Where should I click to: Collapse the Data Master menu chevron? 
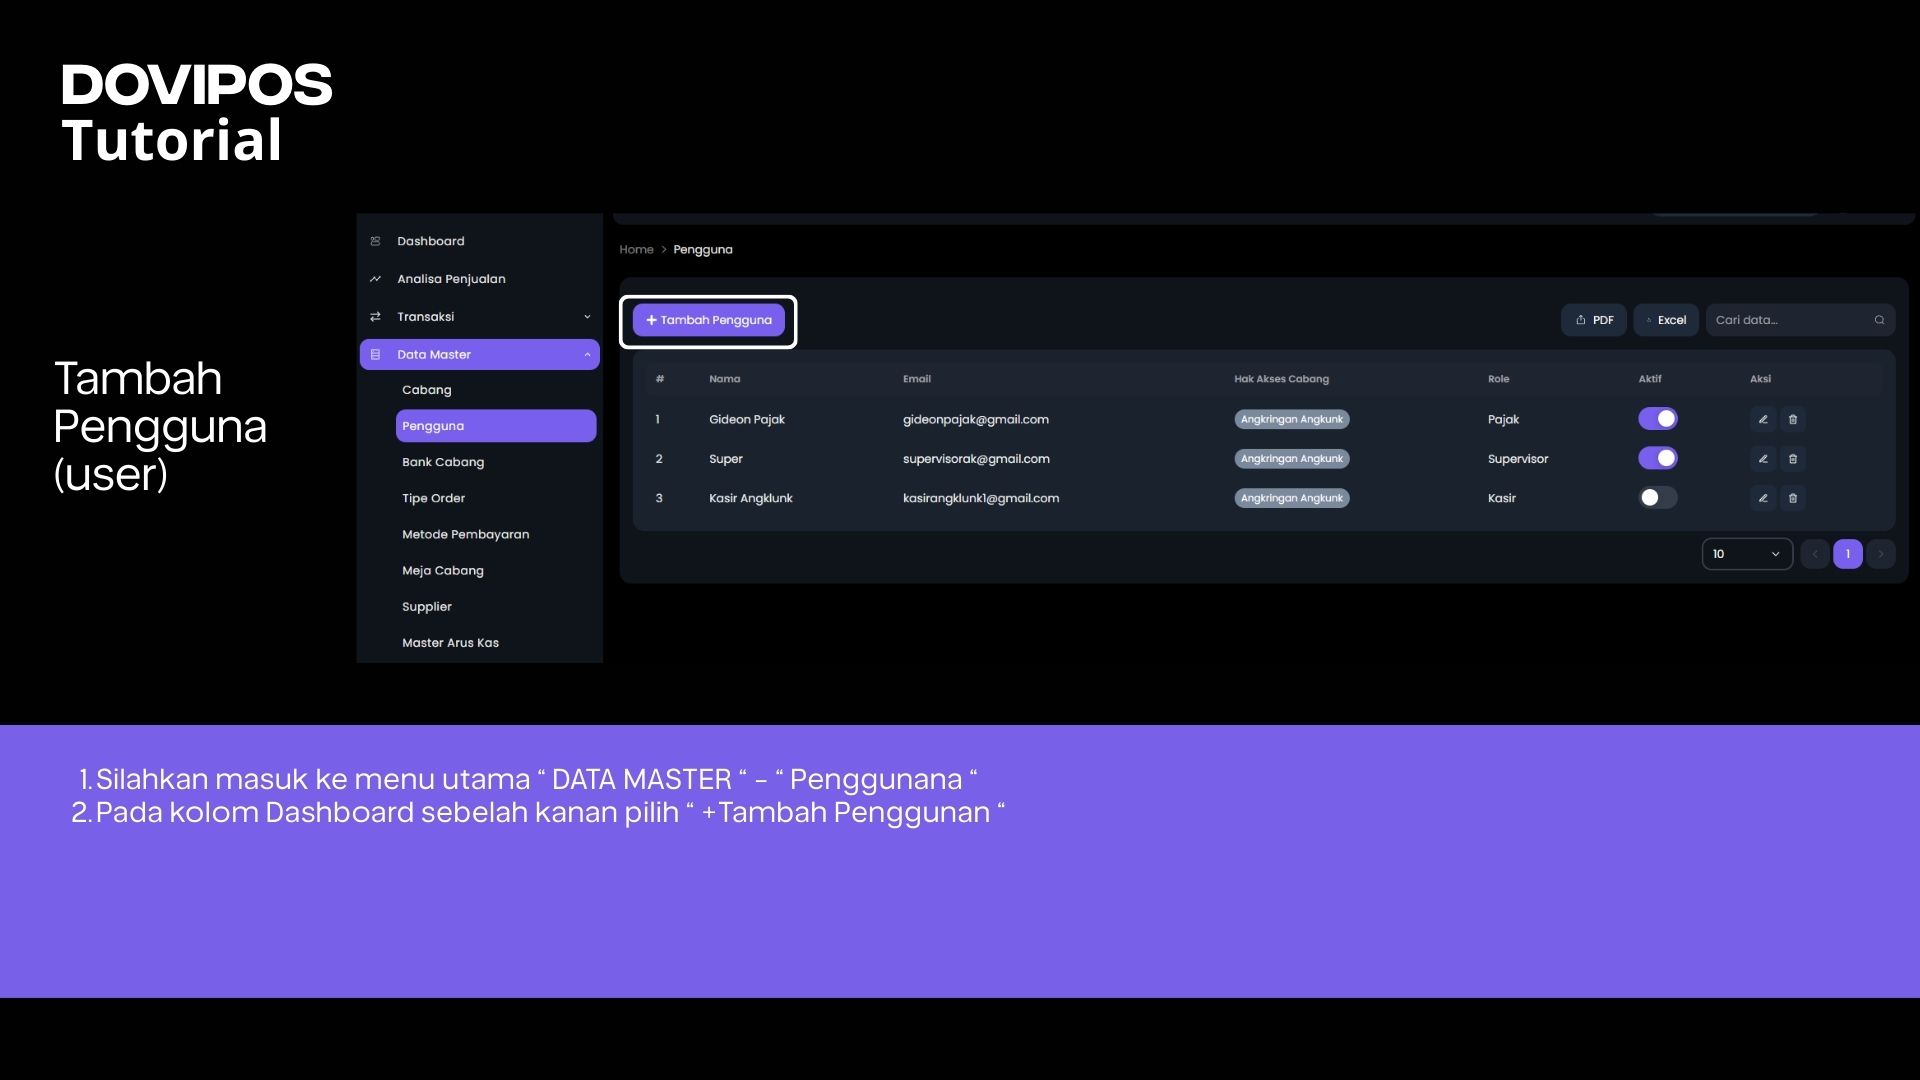point(587,354)
